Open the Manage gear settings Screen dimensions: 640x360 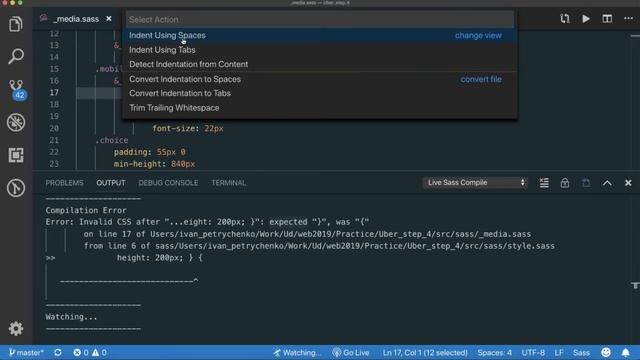click(x=16, y=329)
